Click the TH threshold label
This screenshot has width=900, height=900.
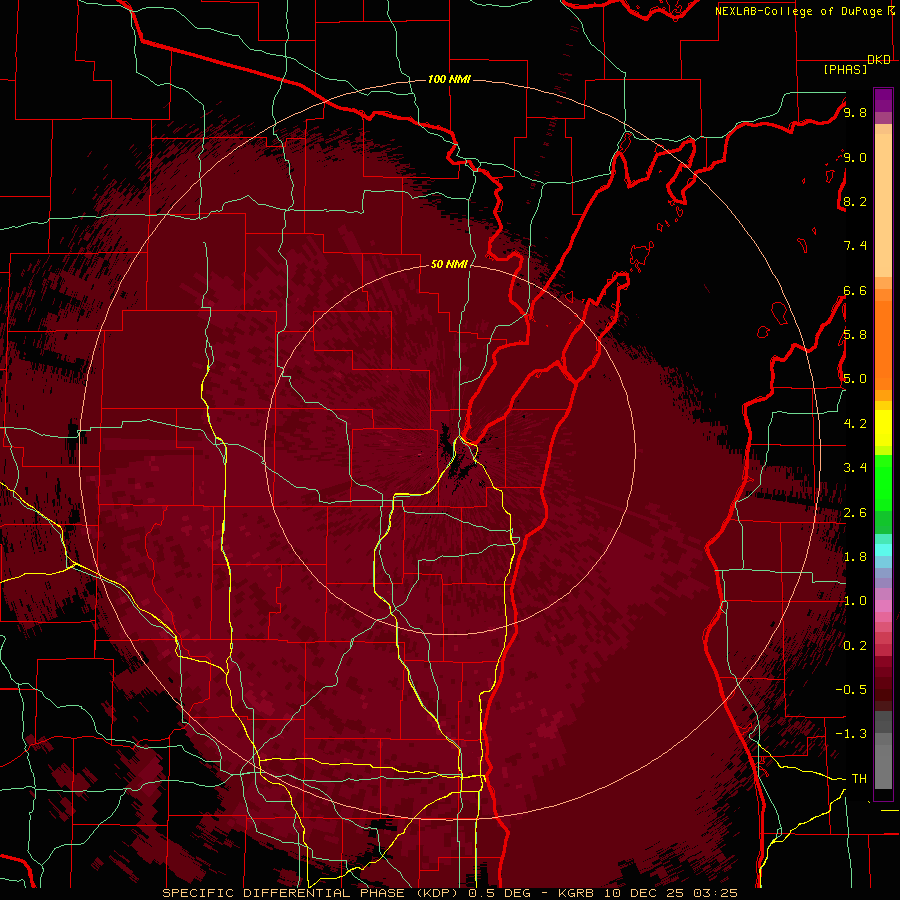tap(859, 779)
